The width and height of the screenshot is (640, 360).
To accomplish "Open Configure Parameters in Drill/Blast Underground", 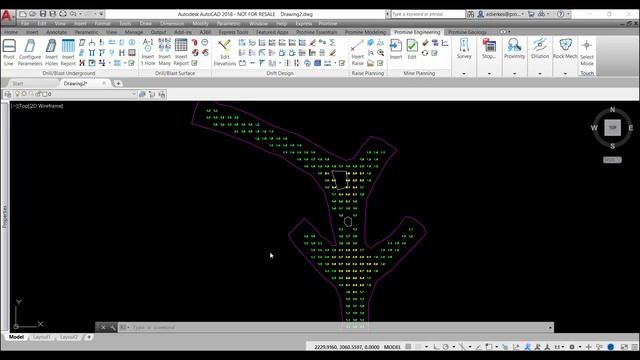I will pyautogui.click(x=30, y=52).
